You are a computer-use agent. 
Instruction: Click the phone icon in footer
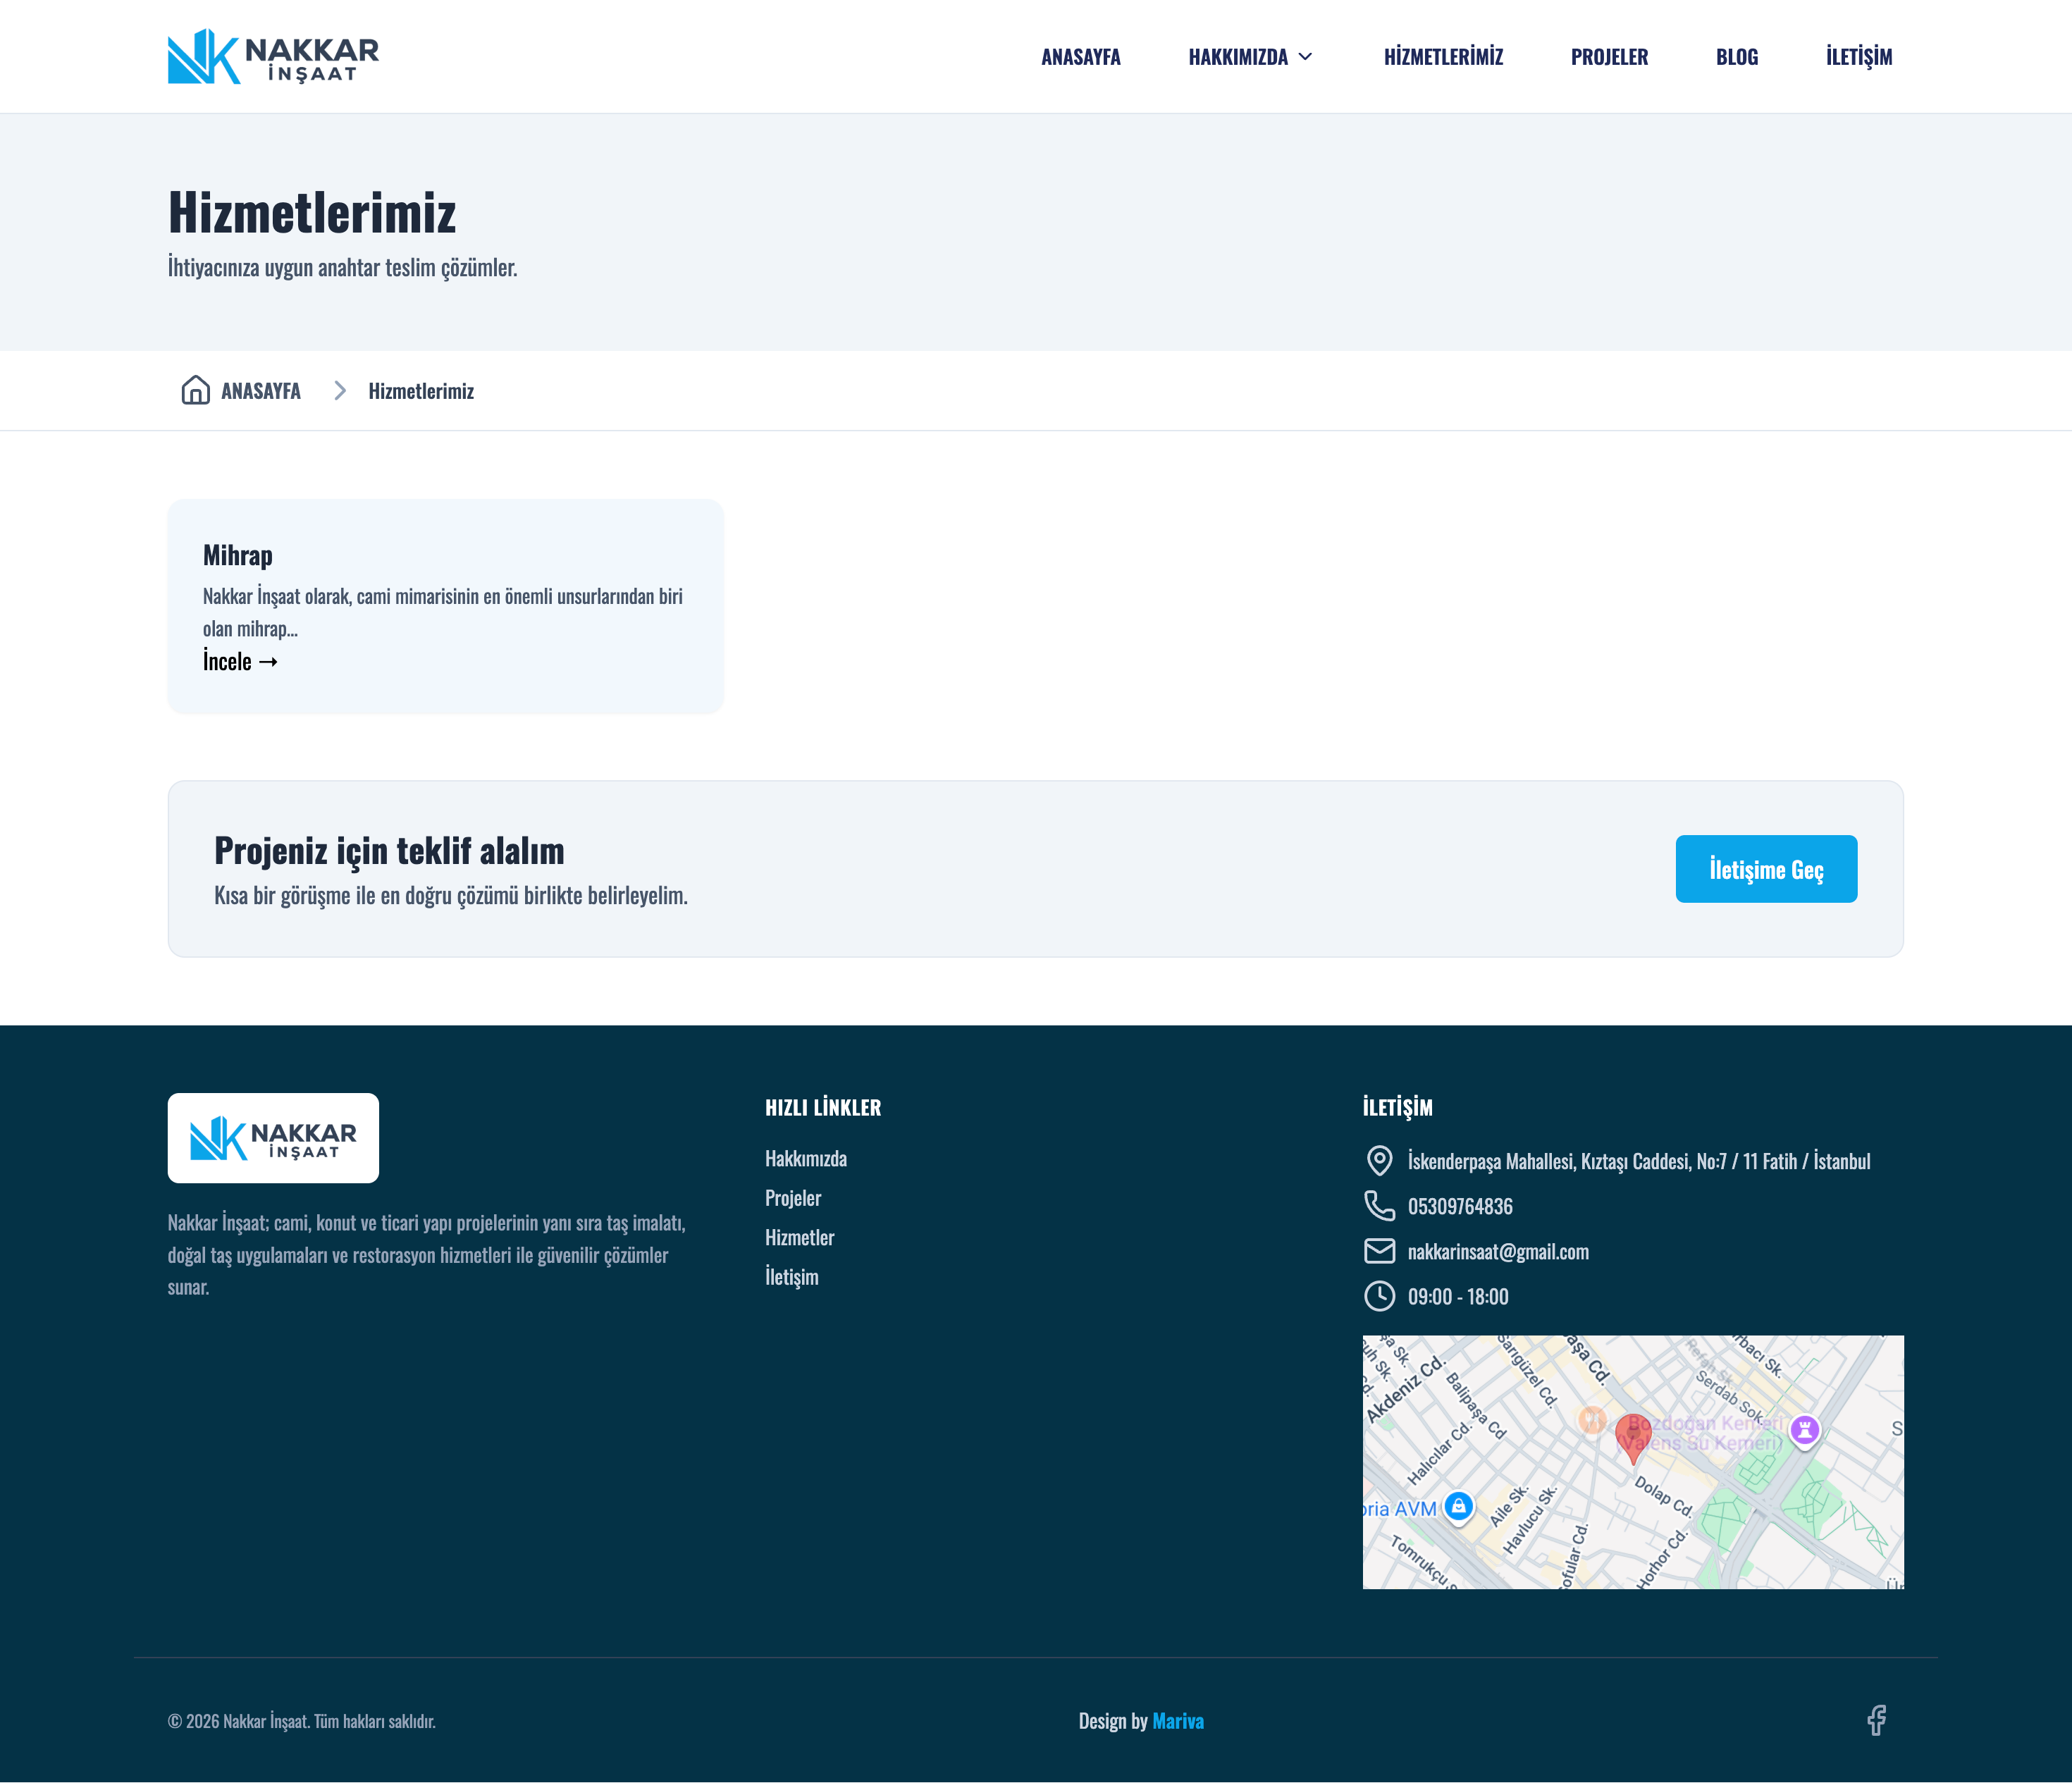tap(1379, 1205)
